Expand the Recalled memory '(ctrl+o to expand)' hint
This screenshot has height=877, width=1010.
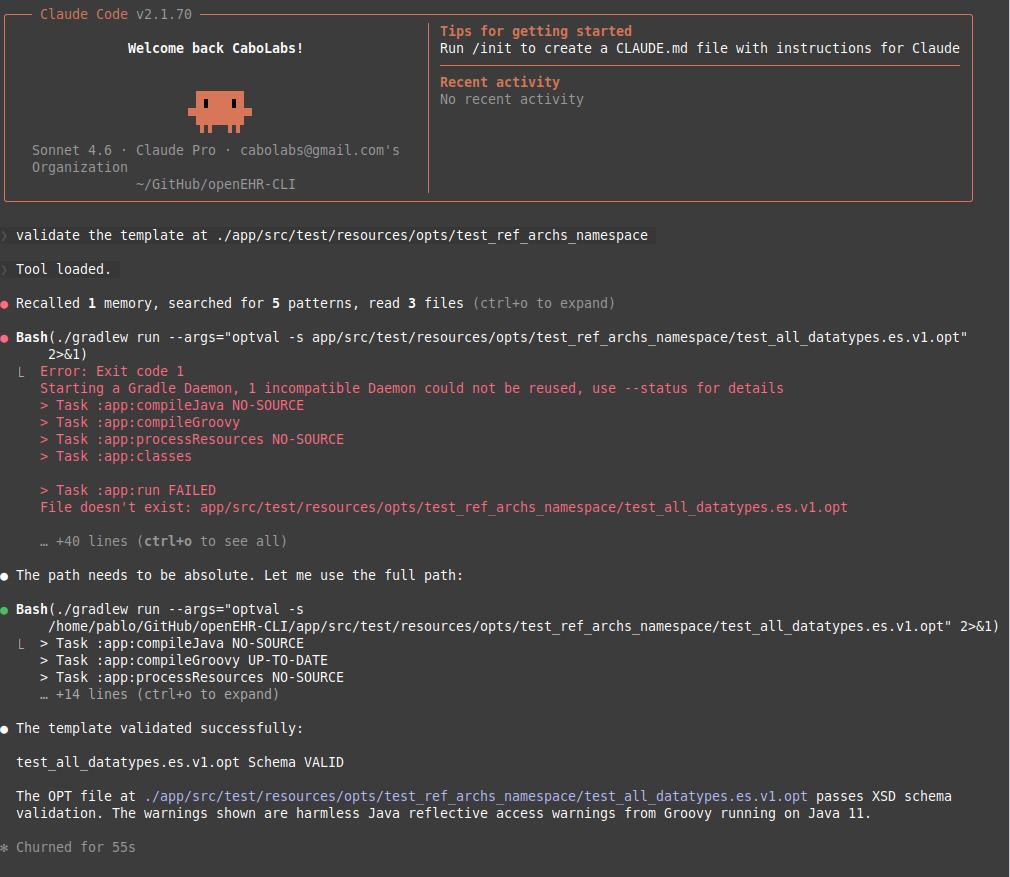(x=543, y=303)
